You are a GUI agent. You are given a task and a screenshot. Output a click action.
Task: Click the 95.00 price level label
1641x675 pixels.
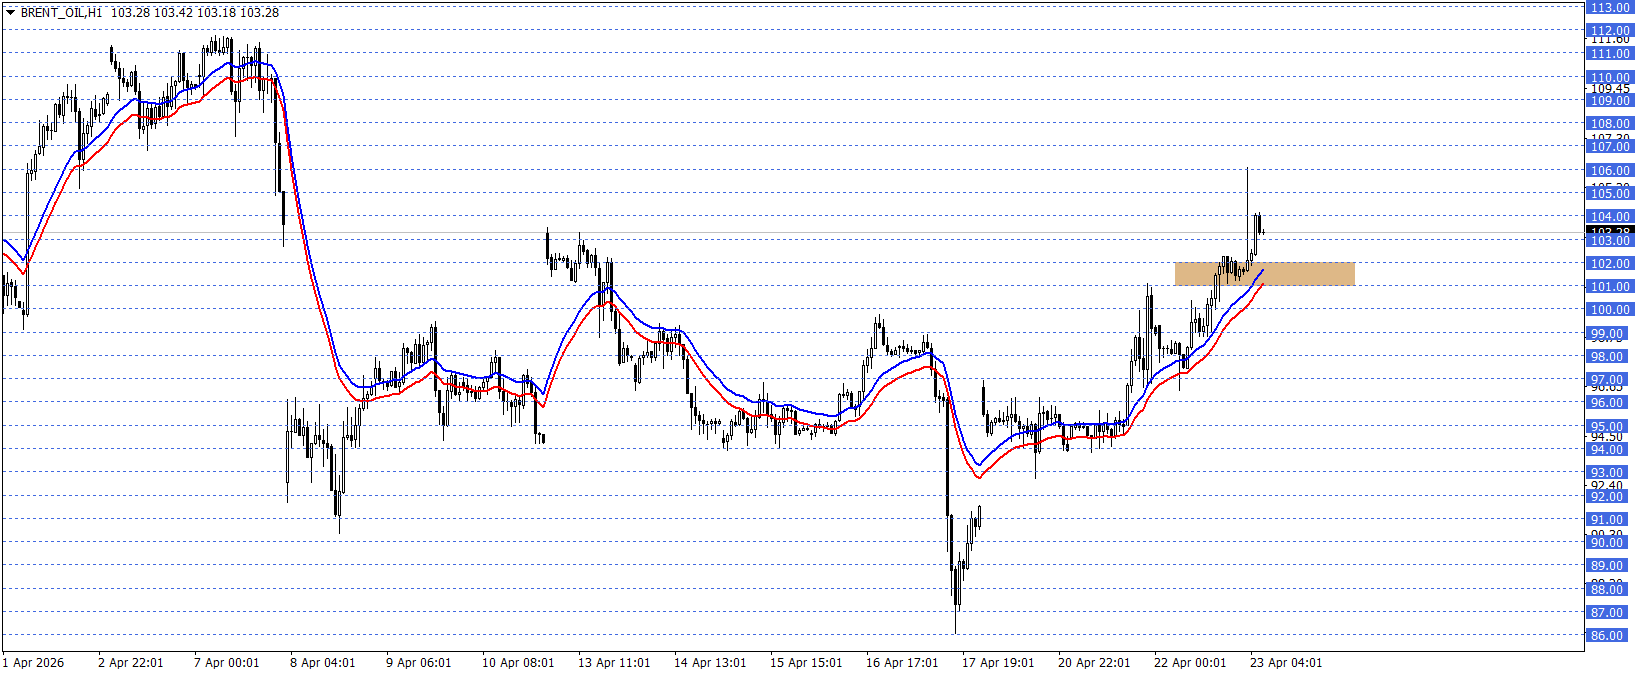pos(1607,427)
